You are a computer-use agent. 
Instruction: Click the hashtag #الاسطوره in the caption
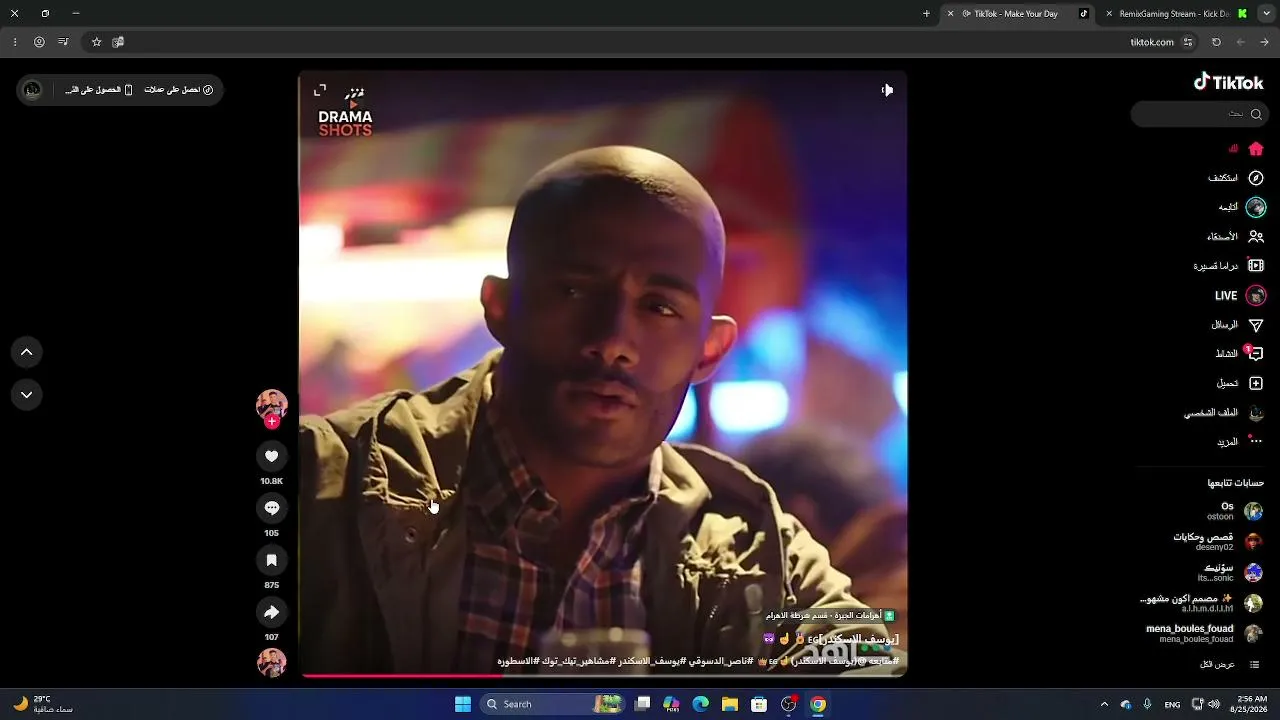coord(518,661)
